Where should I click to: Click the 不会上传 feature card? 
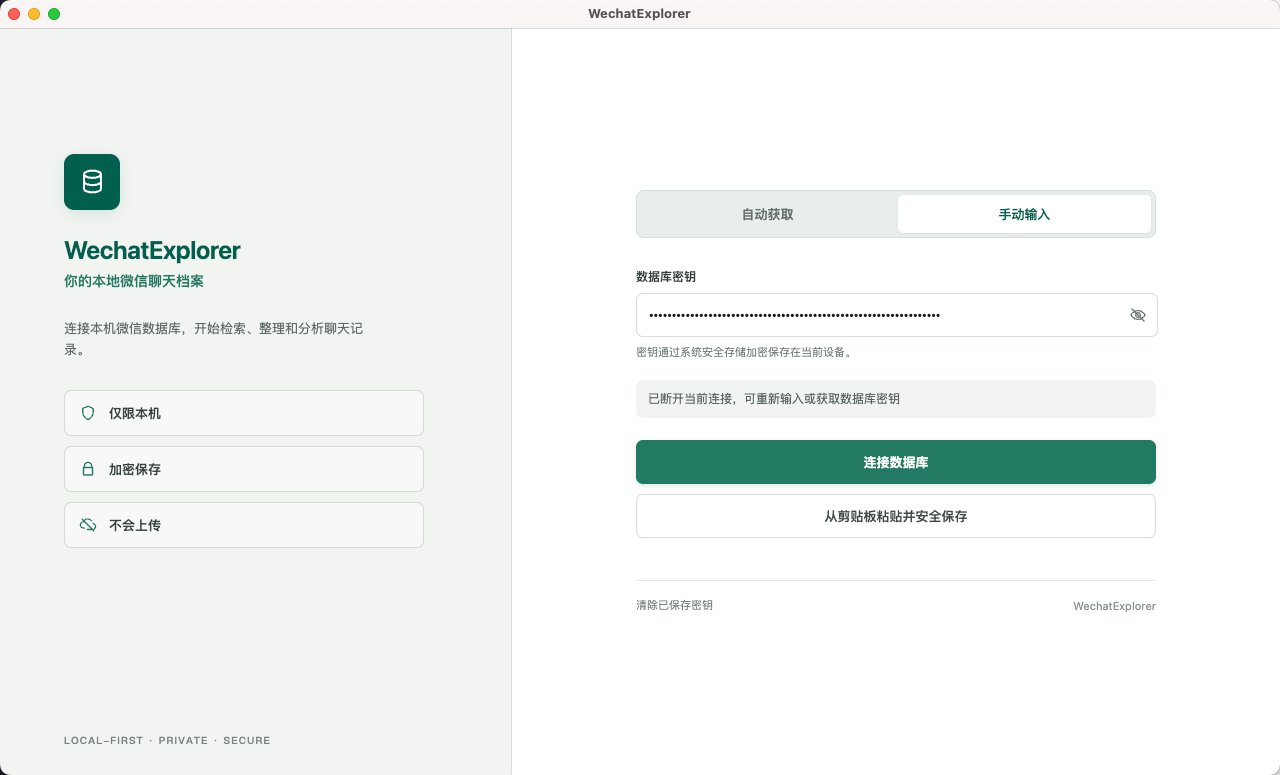244,525
